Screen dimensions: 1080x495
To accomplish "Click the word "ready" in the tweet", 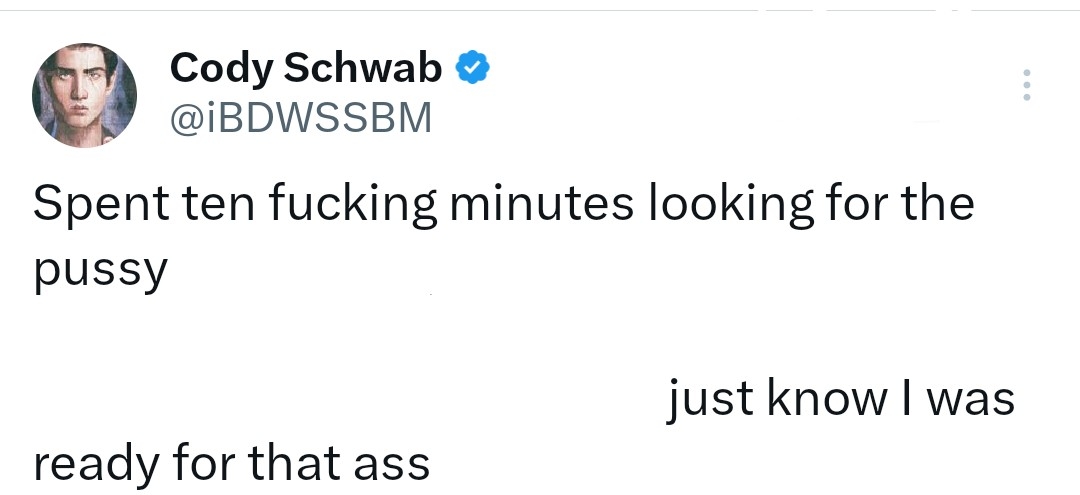I will pyautogui.click(x=95, y=464).
